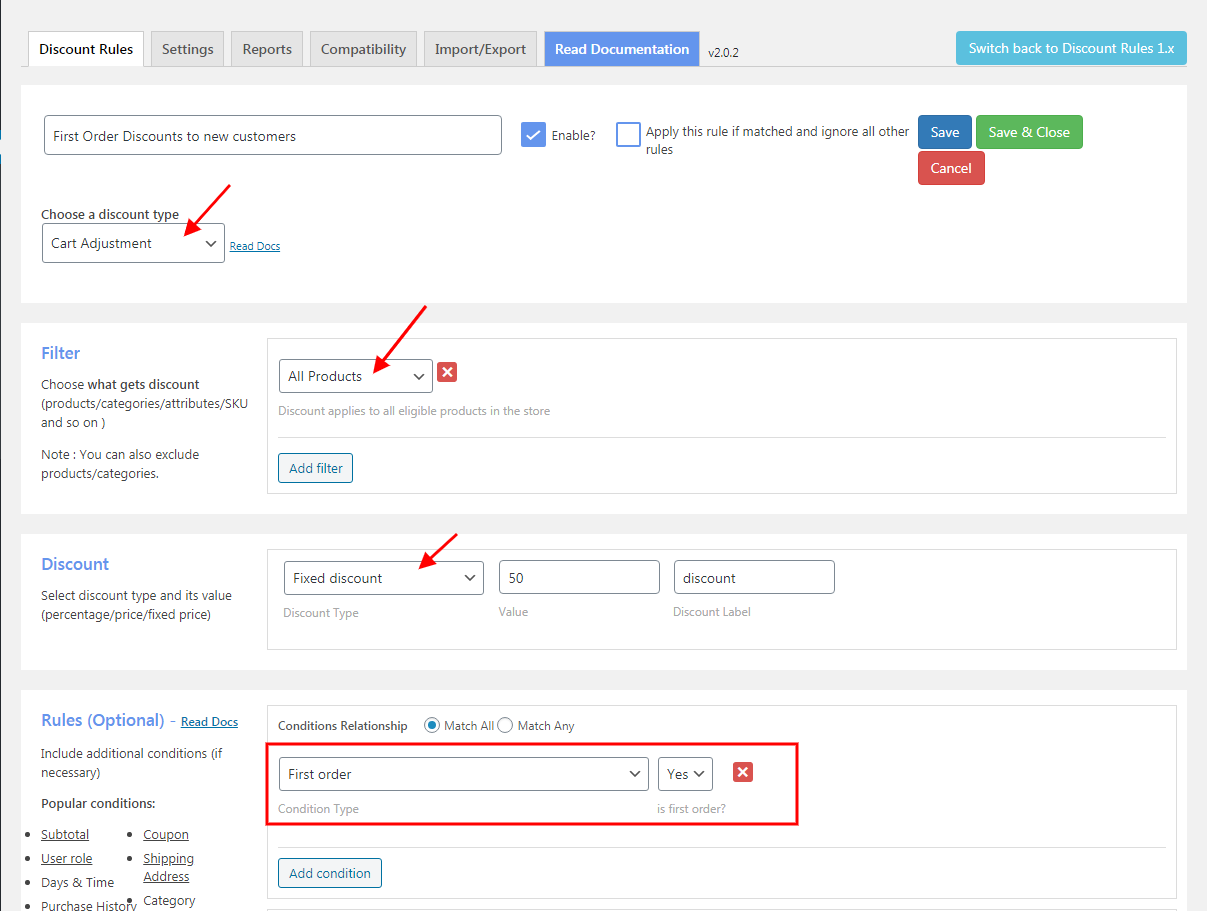The height and width of the screenshot is (911, 1207).
Task: Click the Add filter button
Action: (x=316, y=468)
